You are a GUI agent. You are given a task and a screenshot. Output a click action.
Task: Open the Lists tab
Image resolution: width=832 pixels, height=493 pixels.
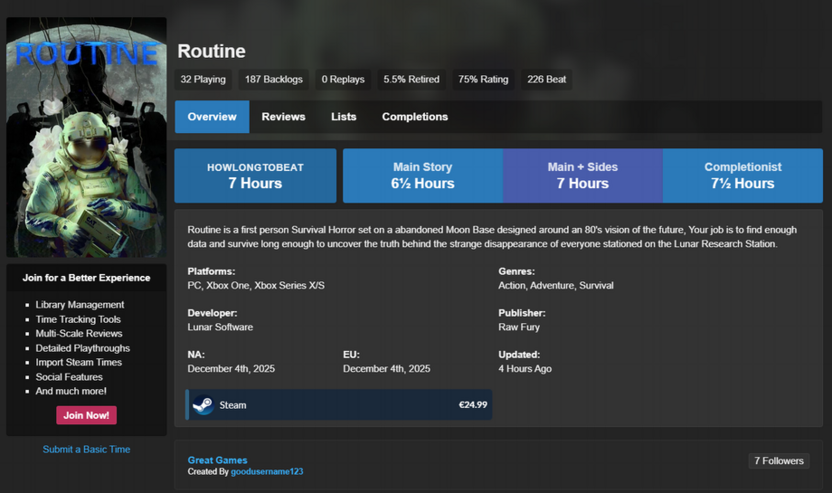pyautogui.click(x=343, y=117)
